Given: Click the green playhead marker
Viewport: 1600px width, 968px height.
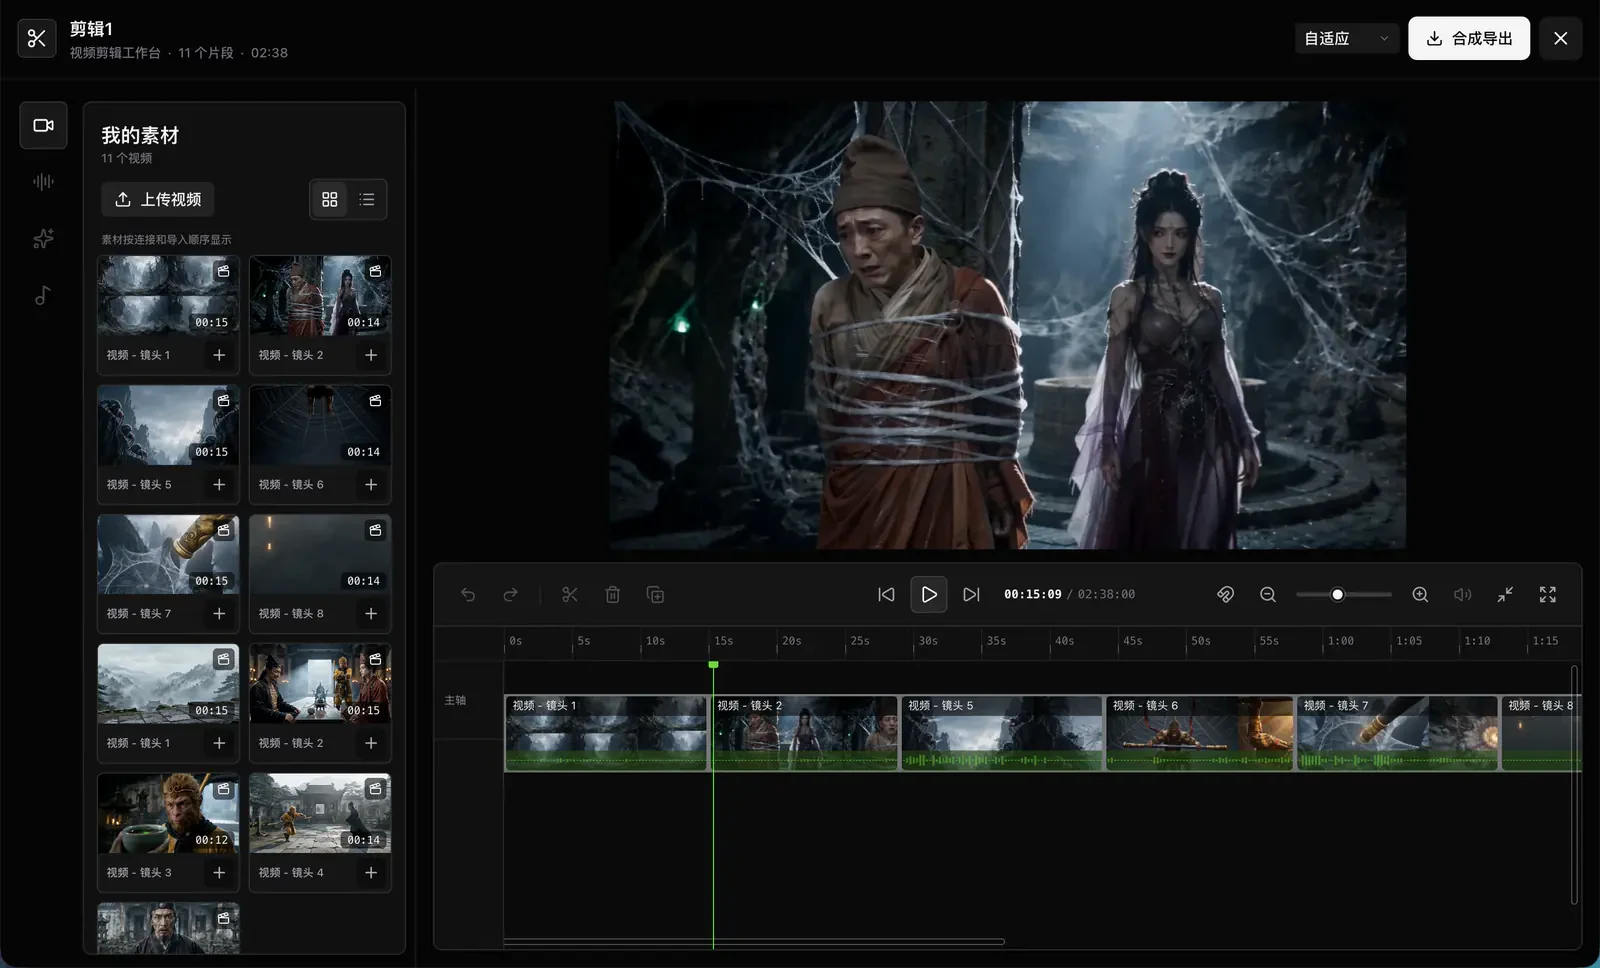Looking at the screenshot, I should click(x=713, y=664).
